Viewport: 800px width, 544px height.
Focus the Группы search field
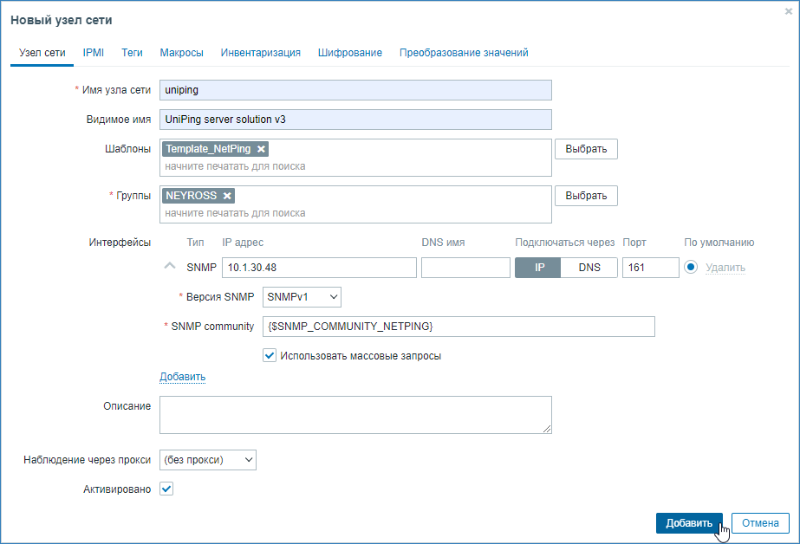click(x=355, y=213)
